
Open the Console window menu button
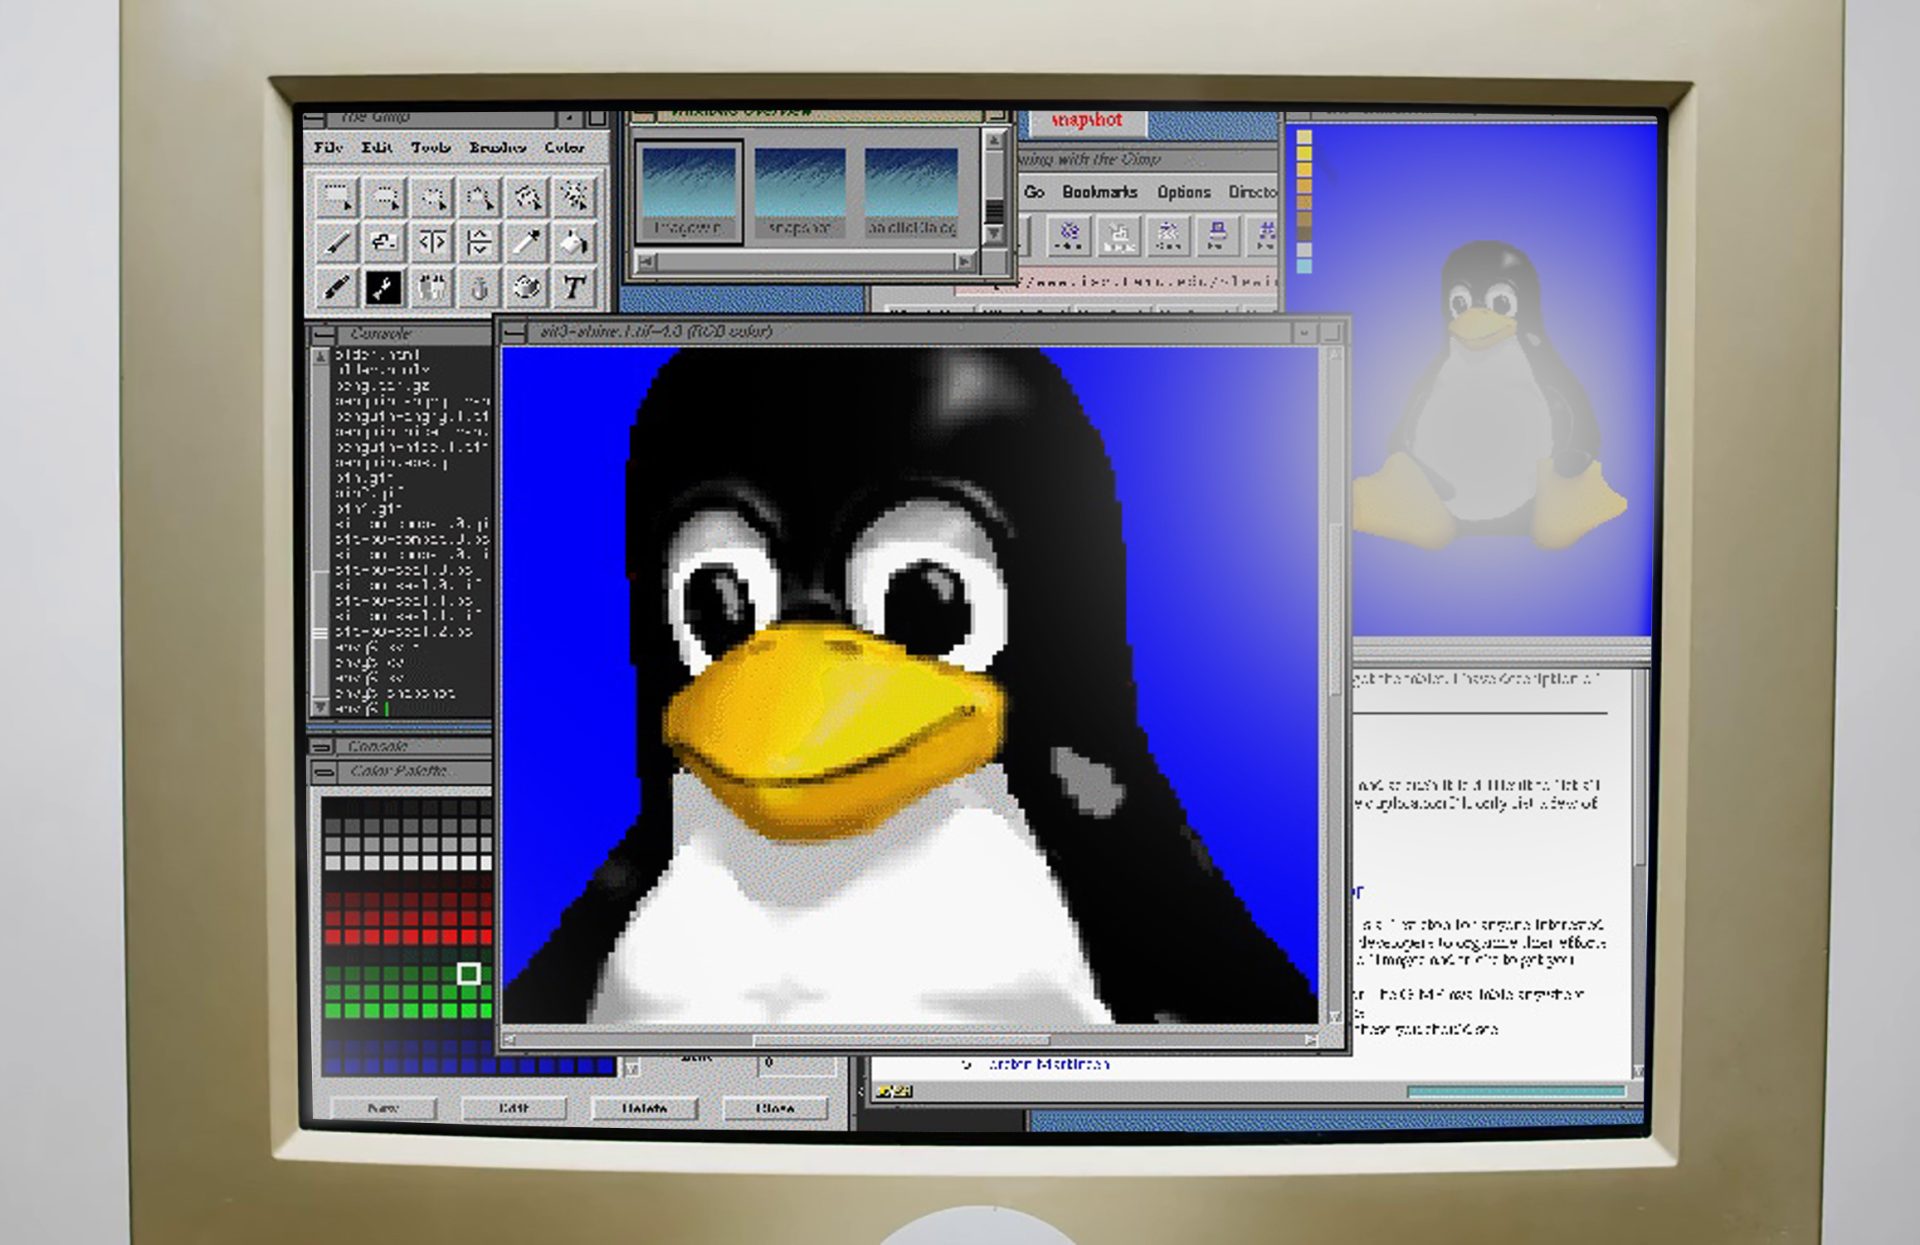(323, 334)
